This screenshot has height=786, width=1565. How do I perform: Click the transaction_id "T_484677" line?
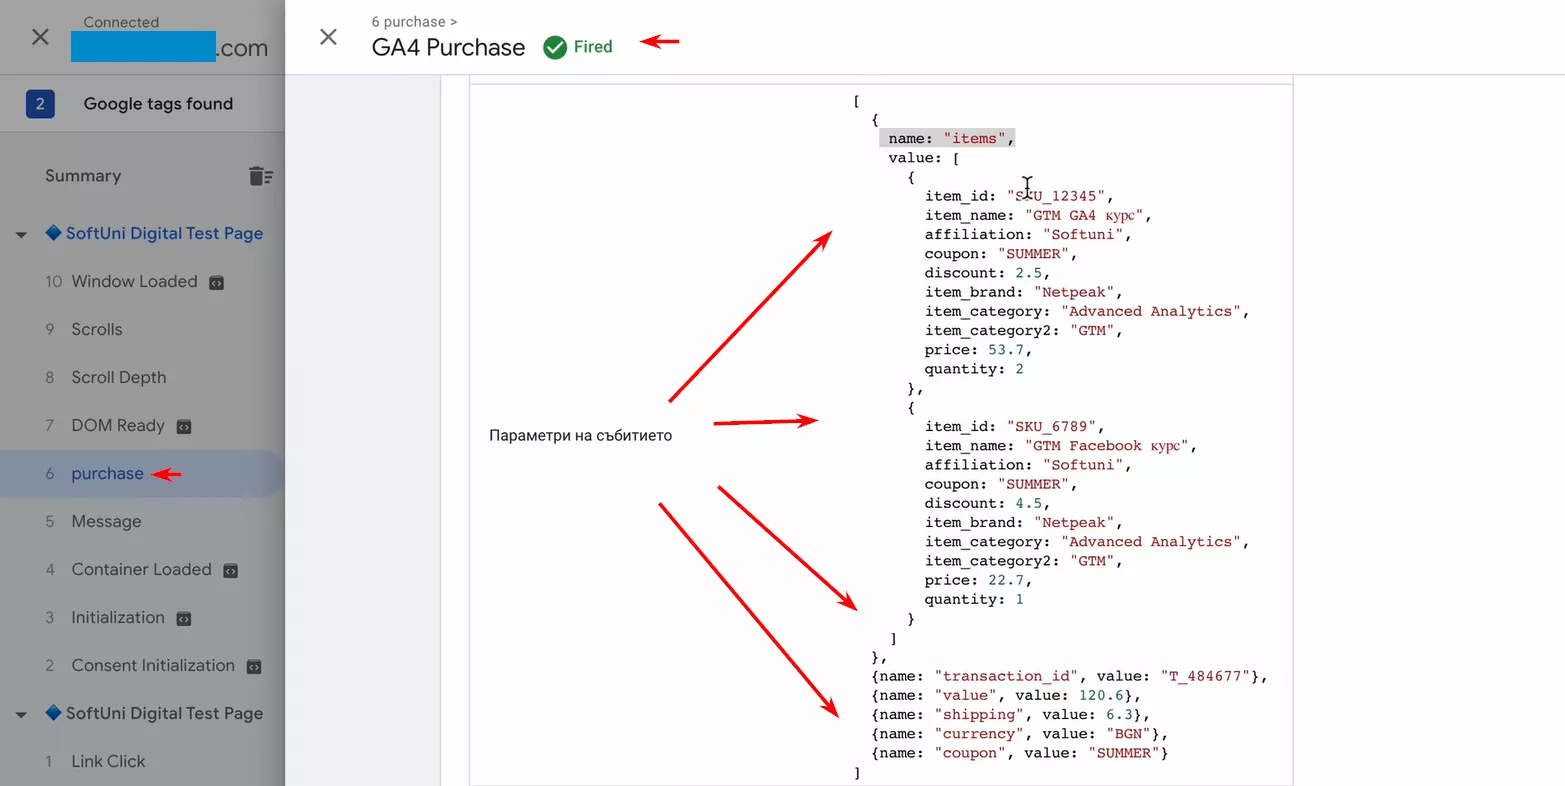coord(1070,676)
